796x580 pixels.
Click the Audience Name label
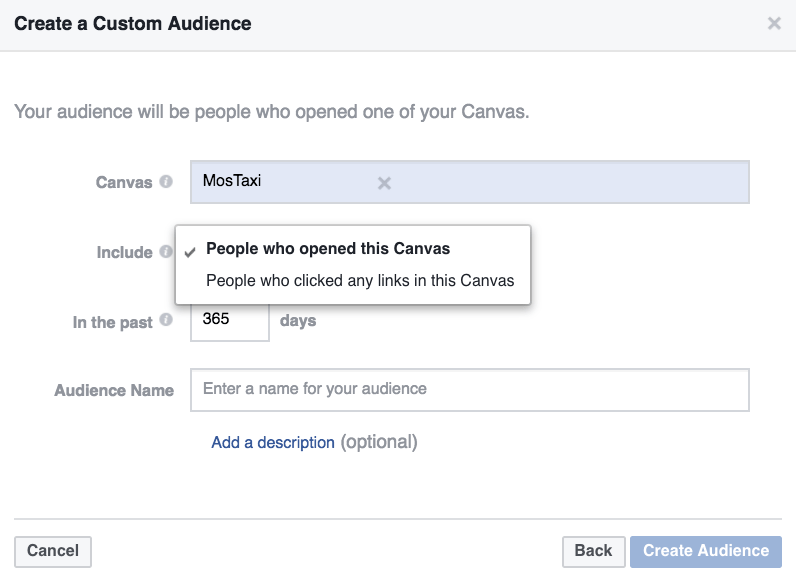click(114, 390)
